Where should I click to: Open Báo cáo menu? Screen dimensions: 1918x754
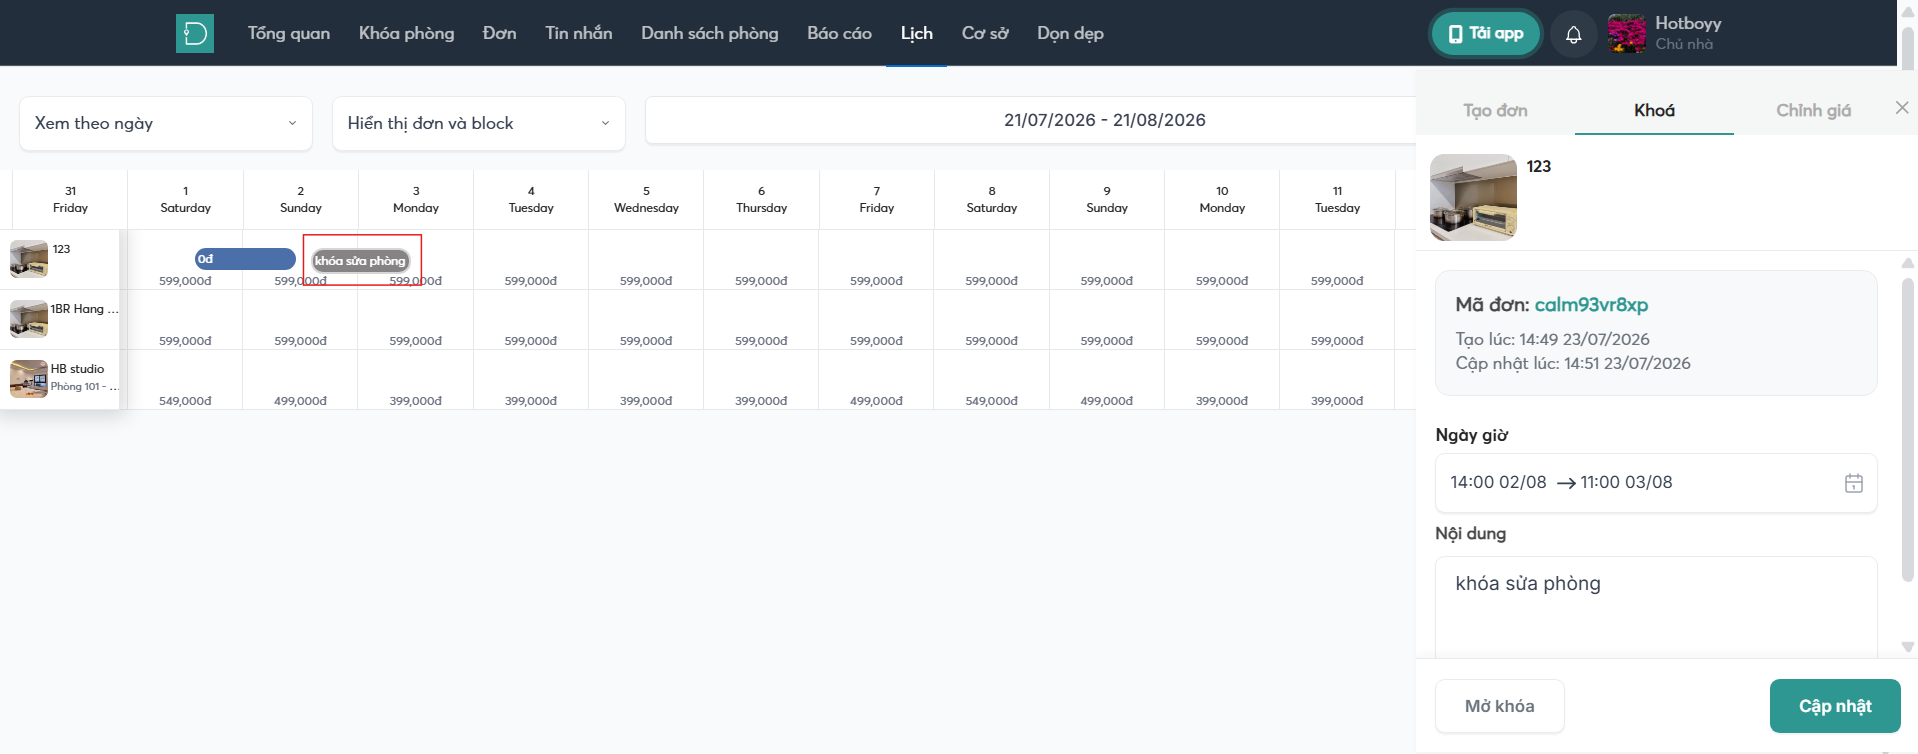pyautogui.click(x=839, y=33)
